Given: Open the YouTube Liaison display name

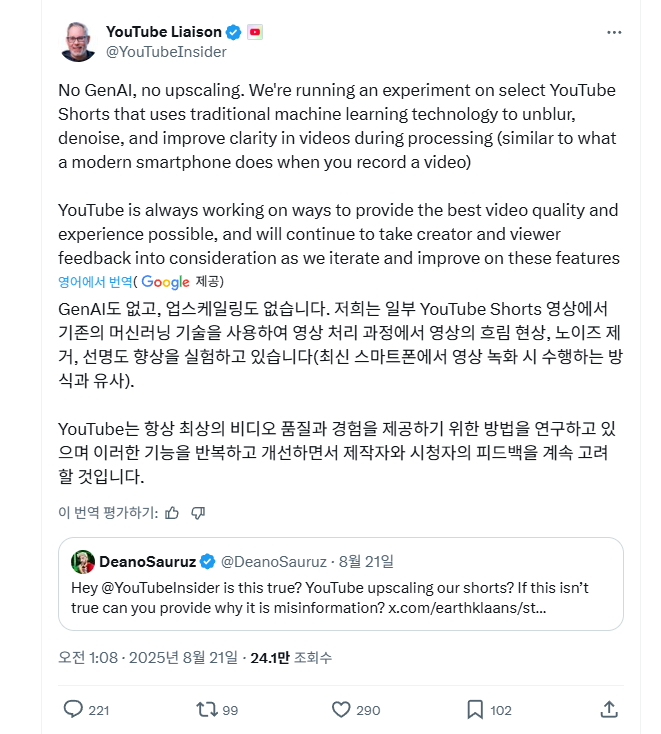Looking at the screenshot, I should (164, 32).
